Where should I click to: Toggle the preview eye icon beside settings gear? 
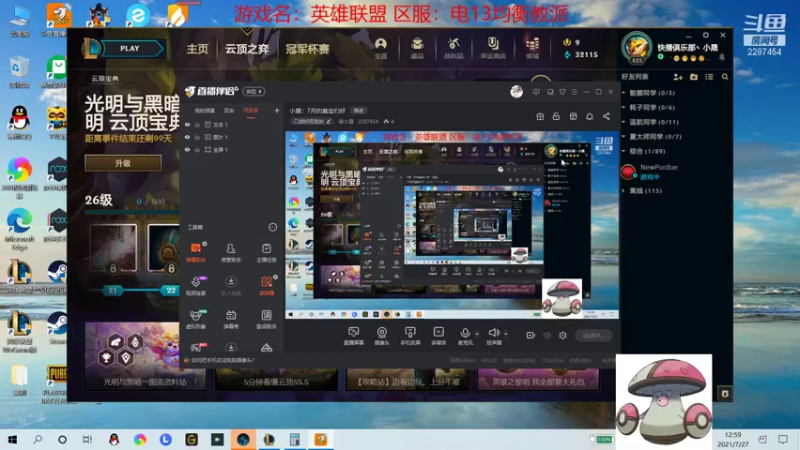[547, 335]
